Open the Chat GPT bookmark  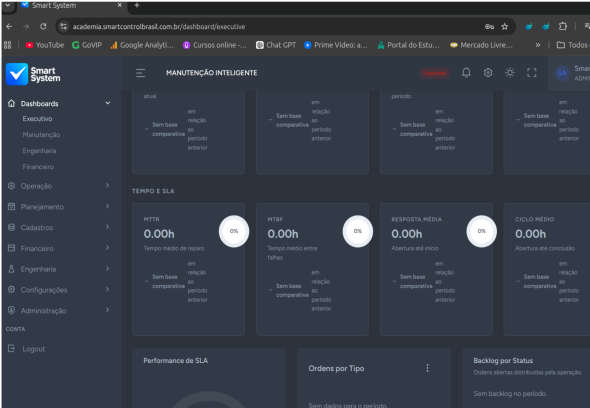pyautogui.click(x=276, y=45)
